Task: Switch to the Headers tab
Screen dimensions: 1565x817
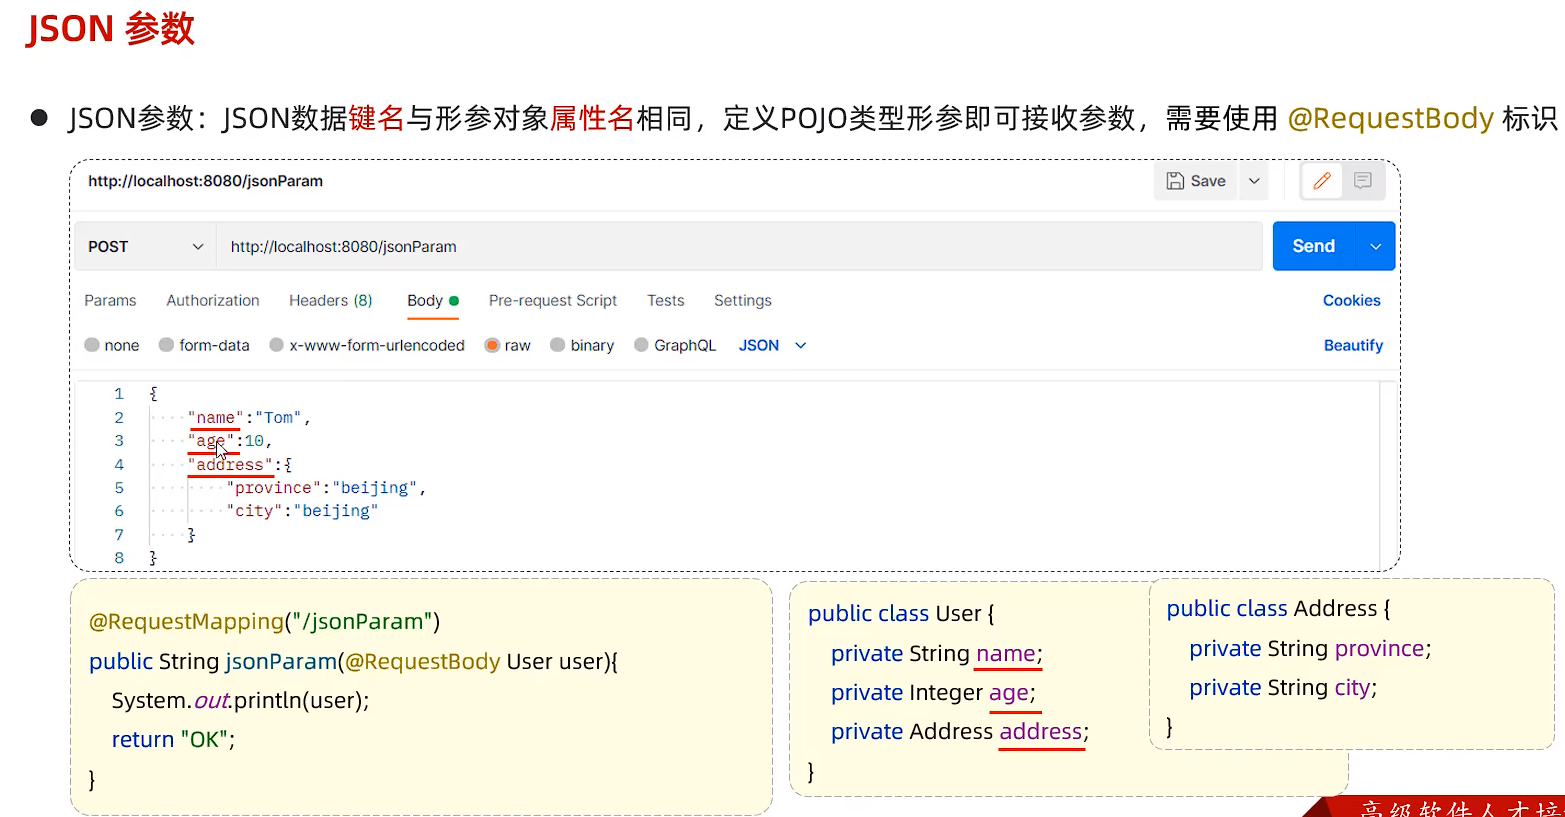Action: tap(330, 301)
